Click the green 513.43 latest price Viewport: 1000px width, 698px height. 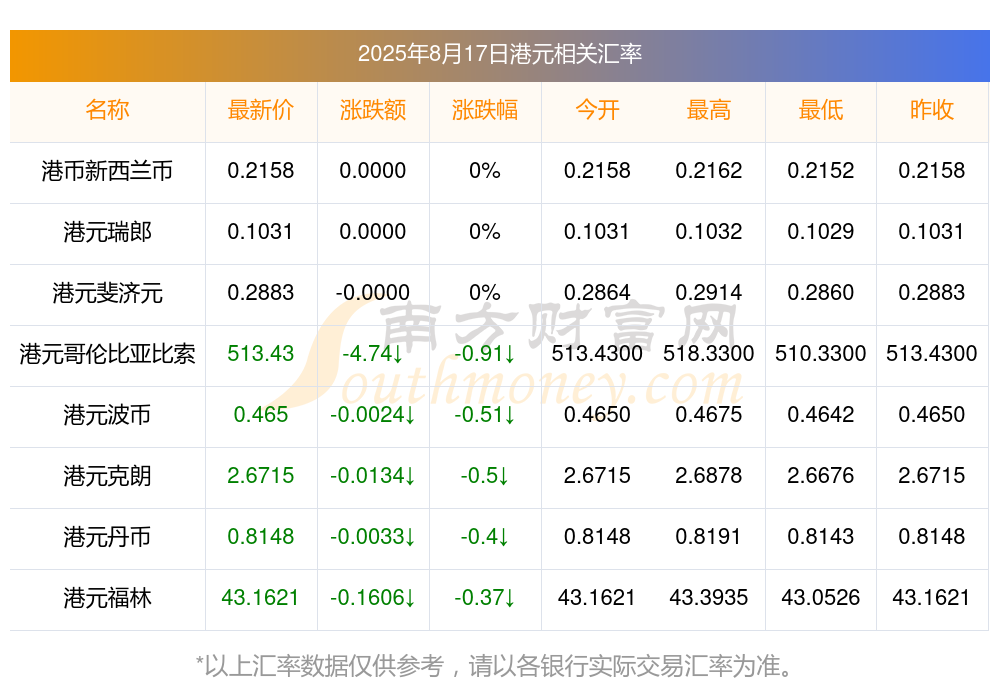261,353
